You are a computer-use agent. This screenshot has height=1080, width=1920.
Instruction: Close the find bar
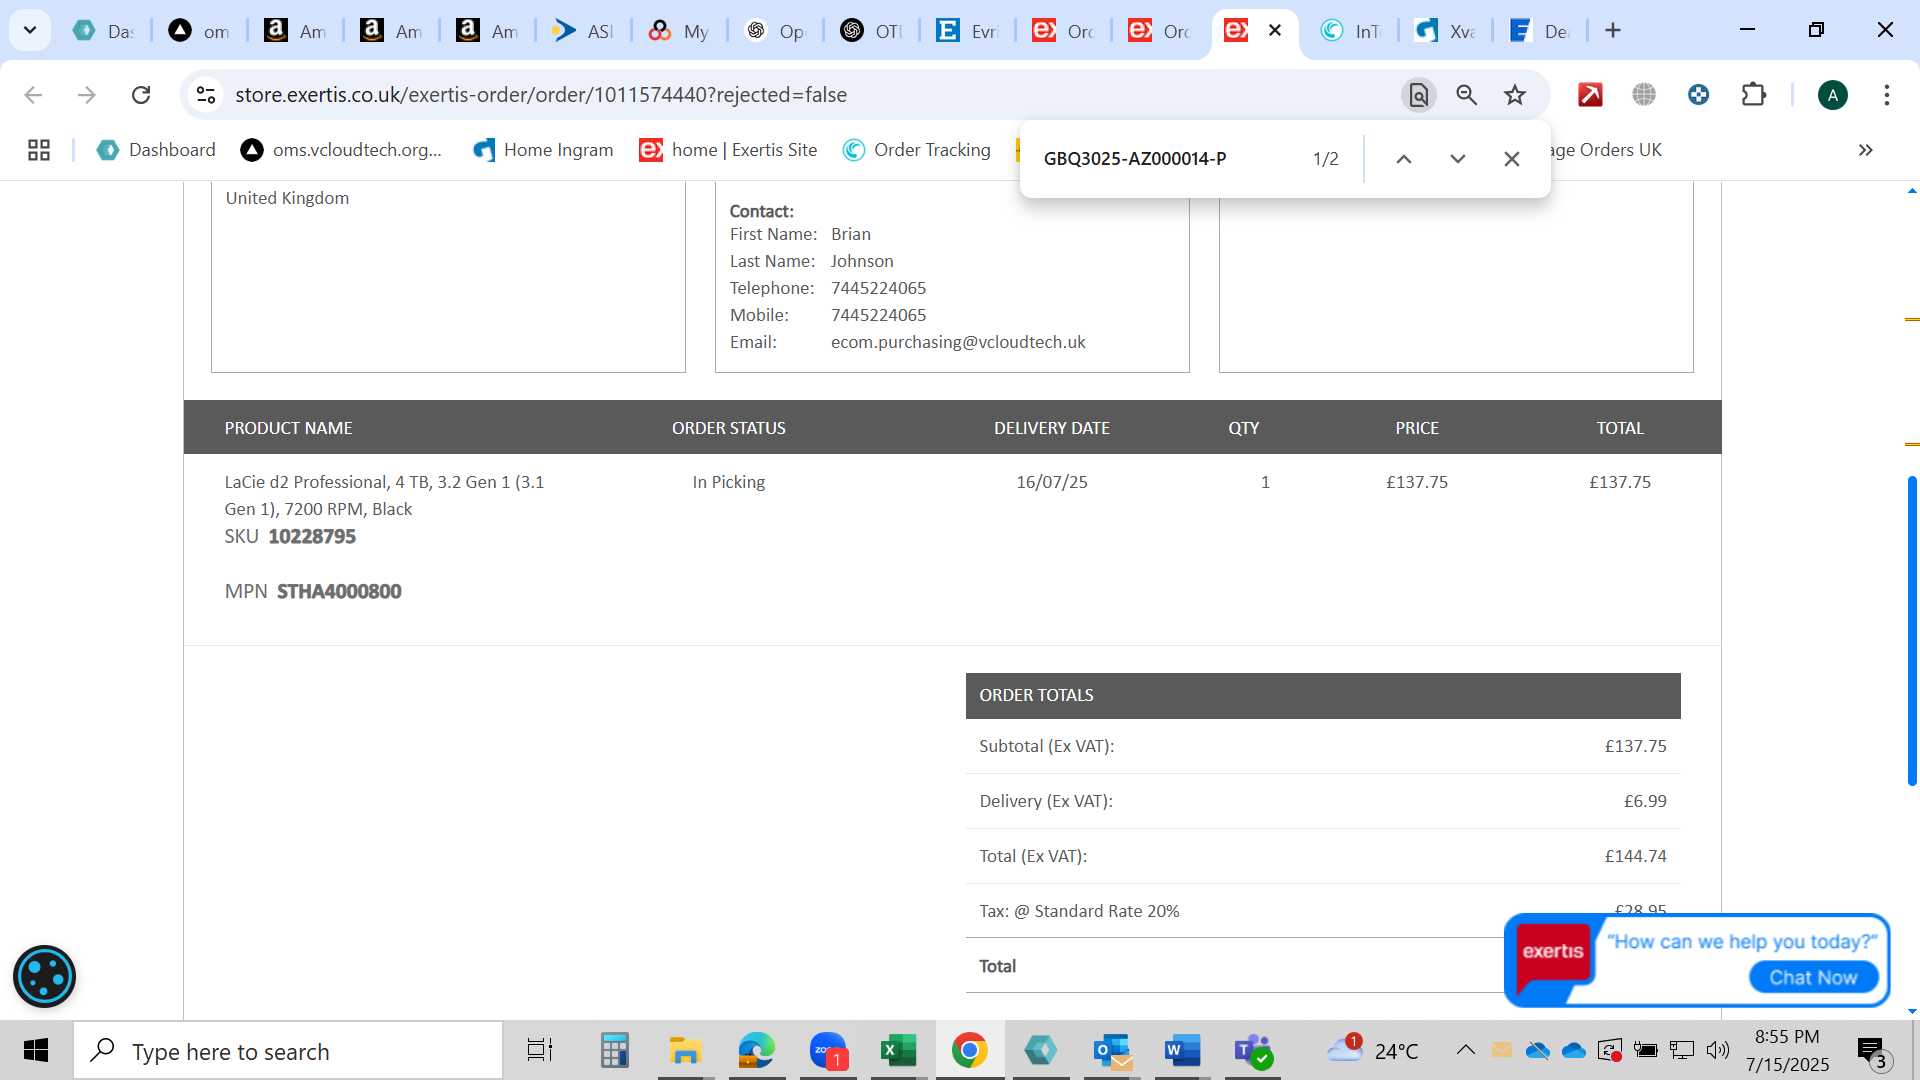[1511, 159]
